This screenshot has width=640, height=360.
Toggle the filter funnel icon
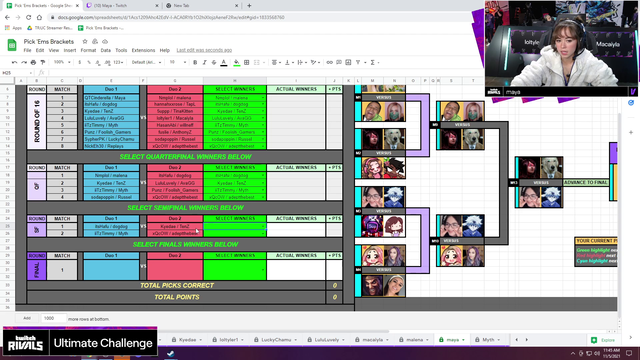(x=358, y=62)
